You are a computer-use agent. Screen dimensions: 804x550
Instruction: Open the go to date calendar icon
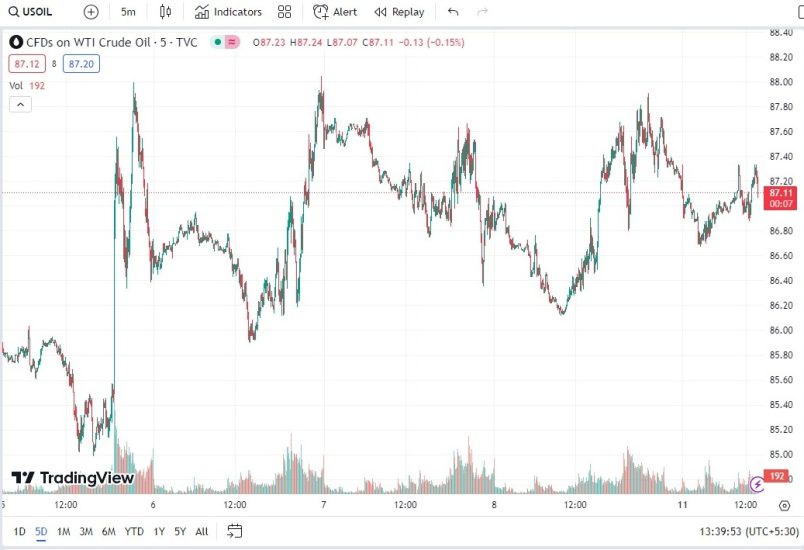[x=235, y=531]
